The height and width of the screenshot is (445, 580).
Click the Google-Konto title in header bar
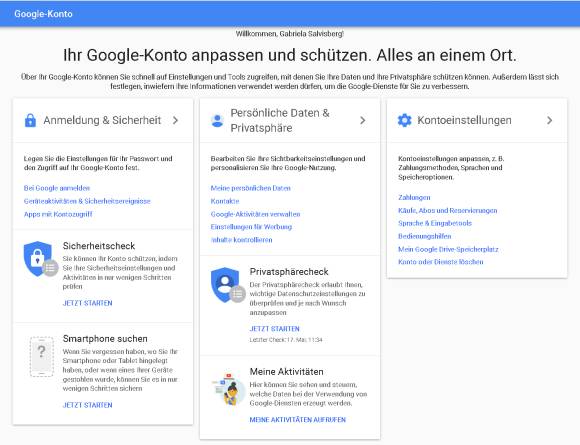[x=43, y=14]
